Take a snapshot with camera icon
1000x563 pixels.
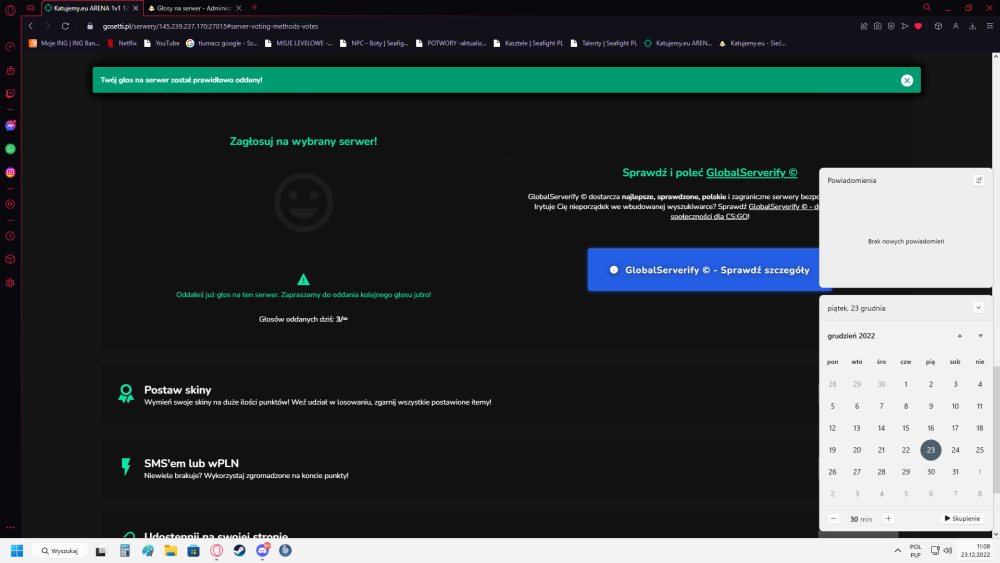(878, 26)
